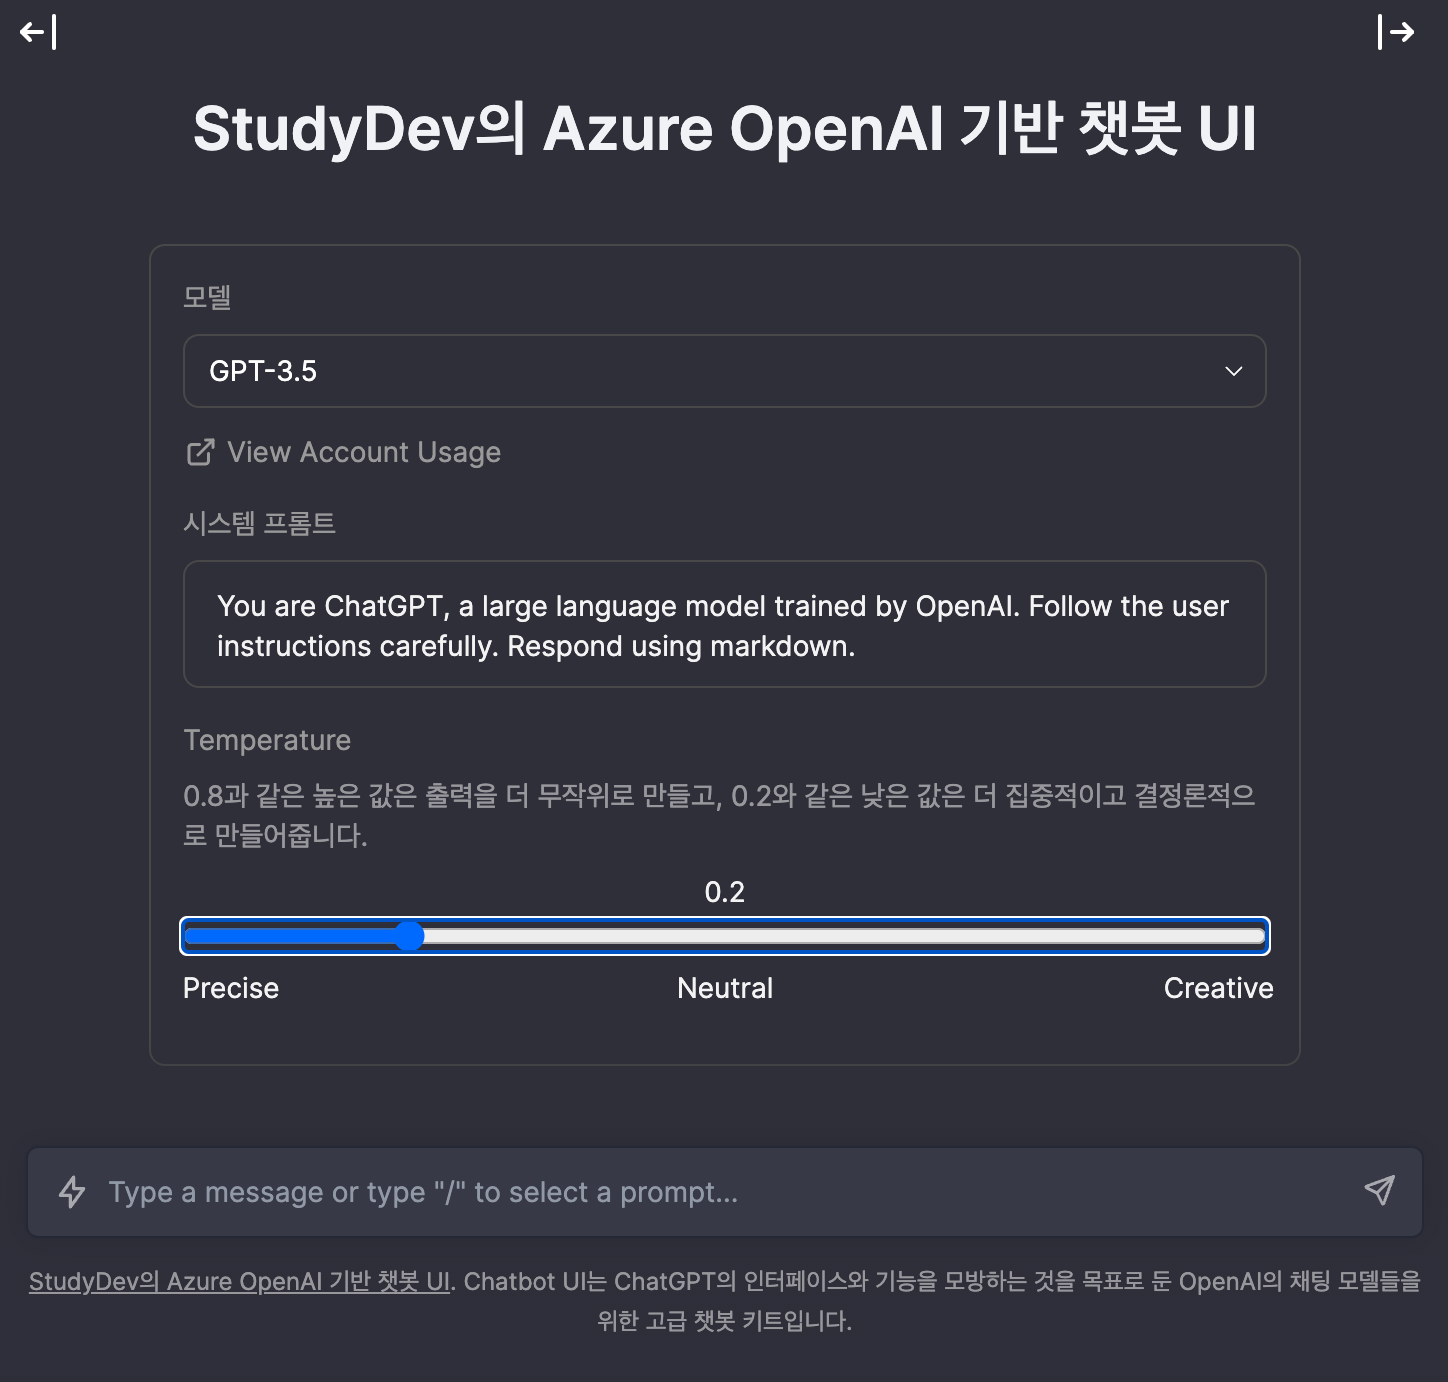Click the 시스템 프롬트 label
The width and height of the screenshot is (1448, 1382).
click(260, 523)
